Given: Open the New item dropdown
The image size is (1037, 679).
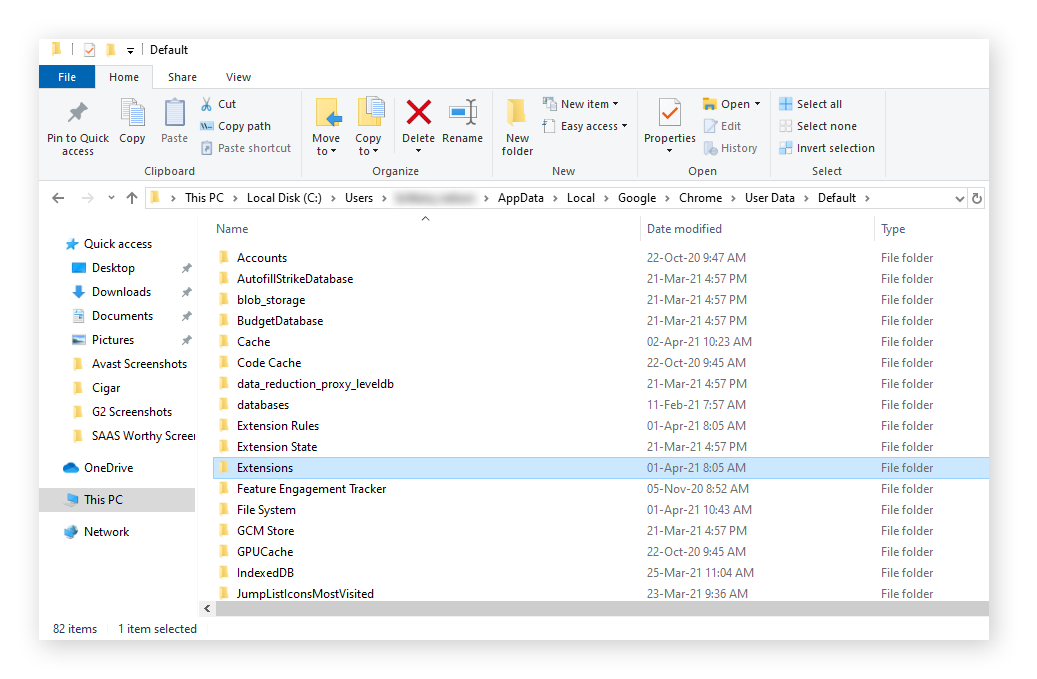Looking at the screenshot, I should pos(582,103).
